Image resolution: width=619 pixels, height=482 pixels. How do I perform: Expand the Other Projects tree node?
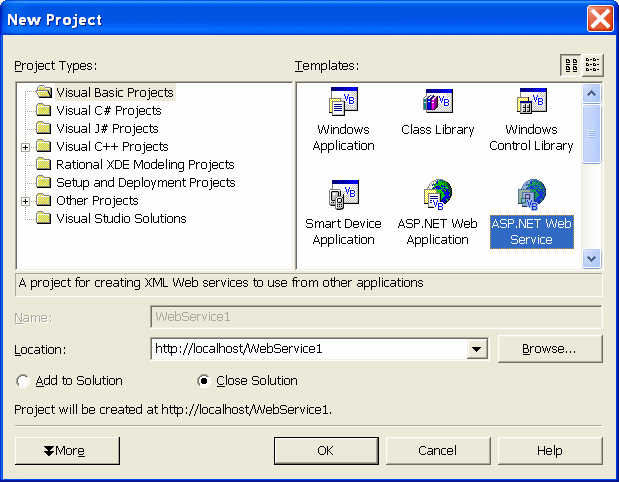click(25, 201)
